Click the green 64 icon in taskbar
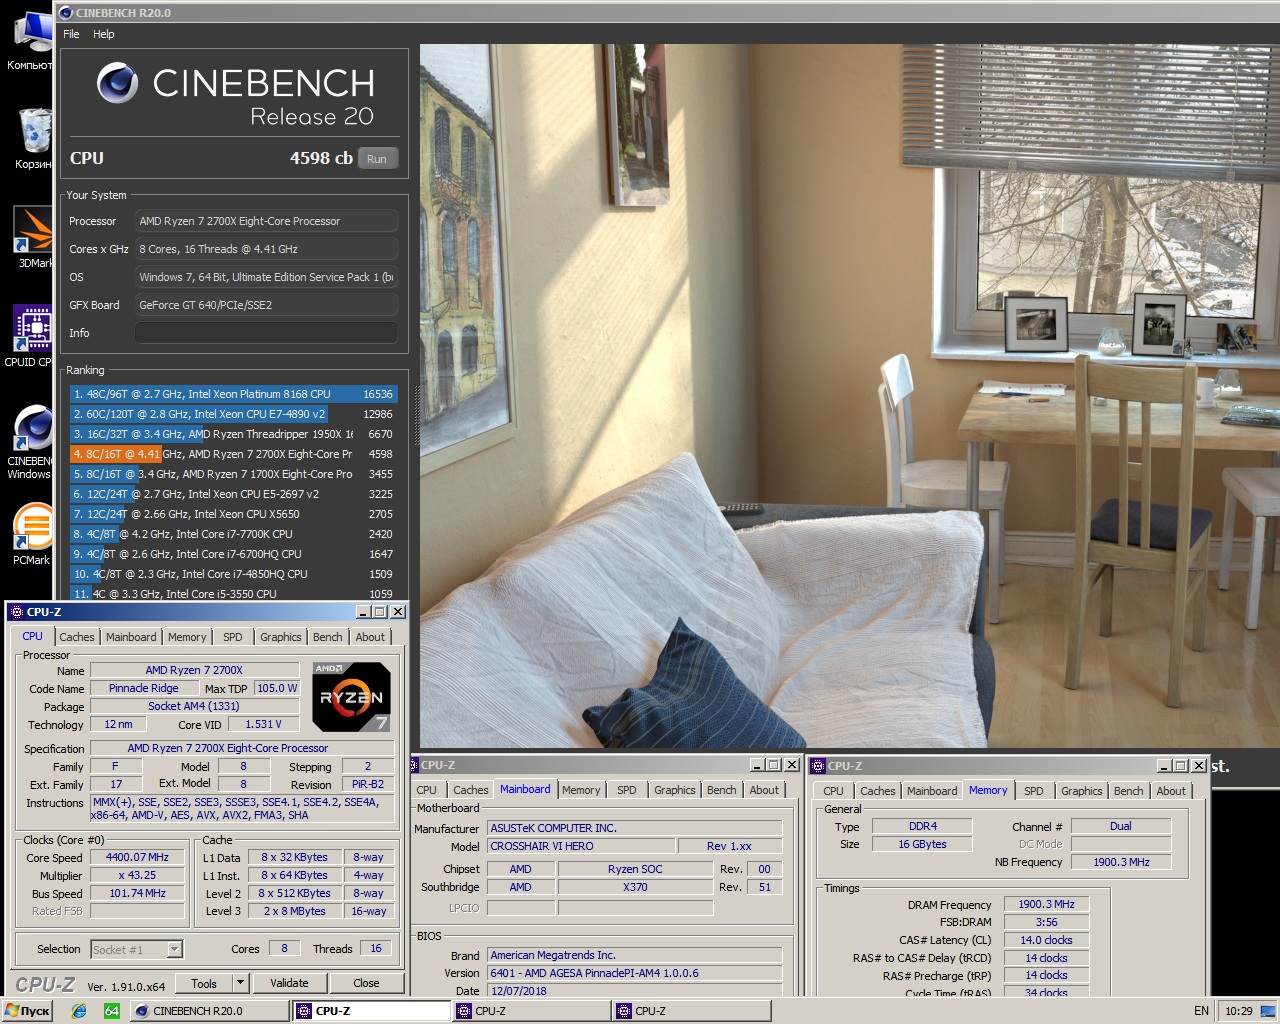1280x1024 pixels. tap(111, 1011)
